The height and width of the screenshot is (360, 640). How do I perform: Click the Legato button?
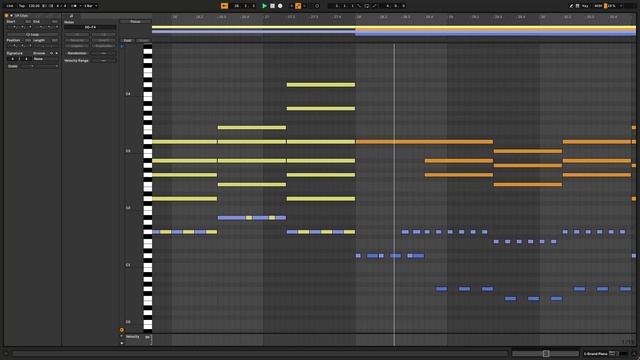coord(77,46)
